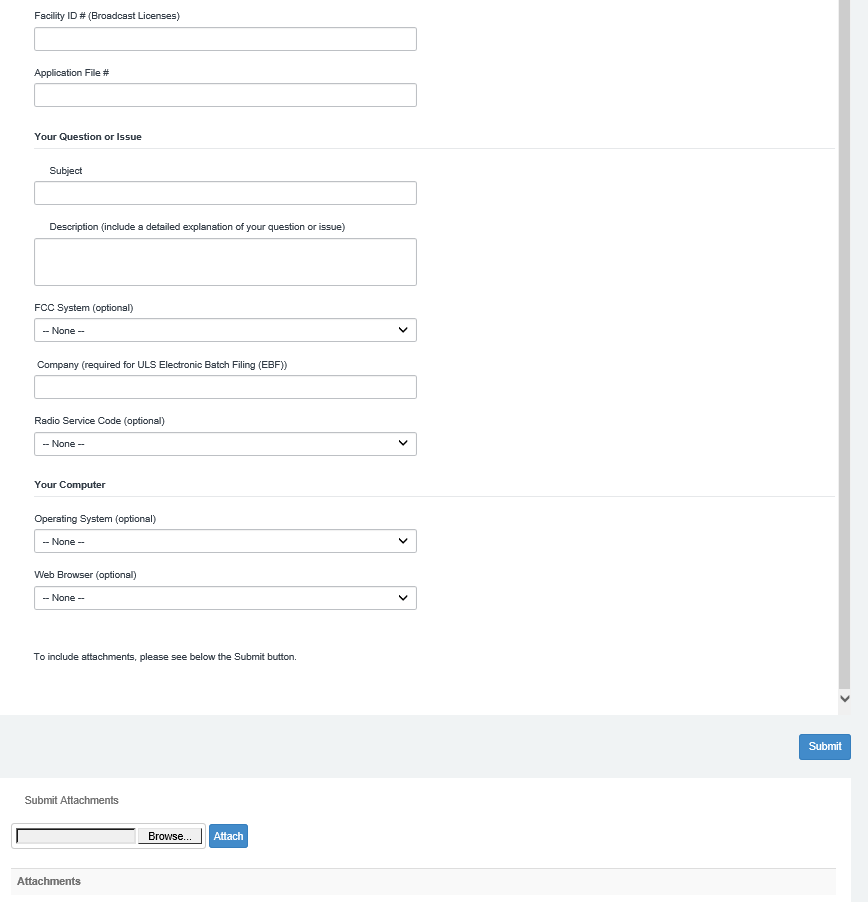Expand the Radio Service Code dropdown

[225, 444]
